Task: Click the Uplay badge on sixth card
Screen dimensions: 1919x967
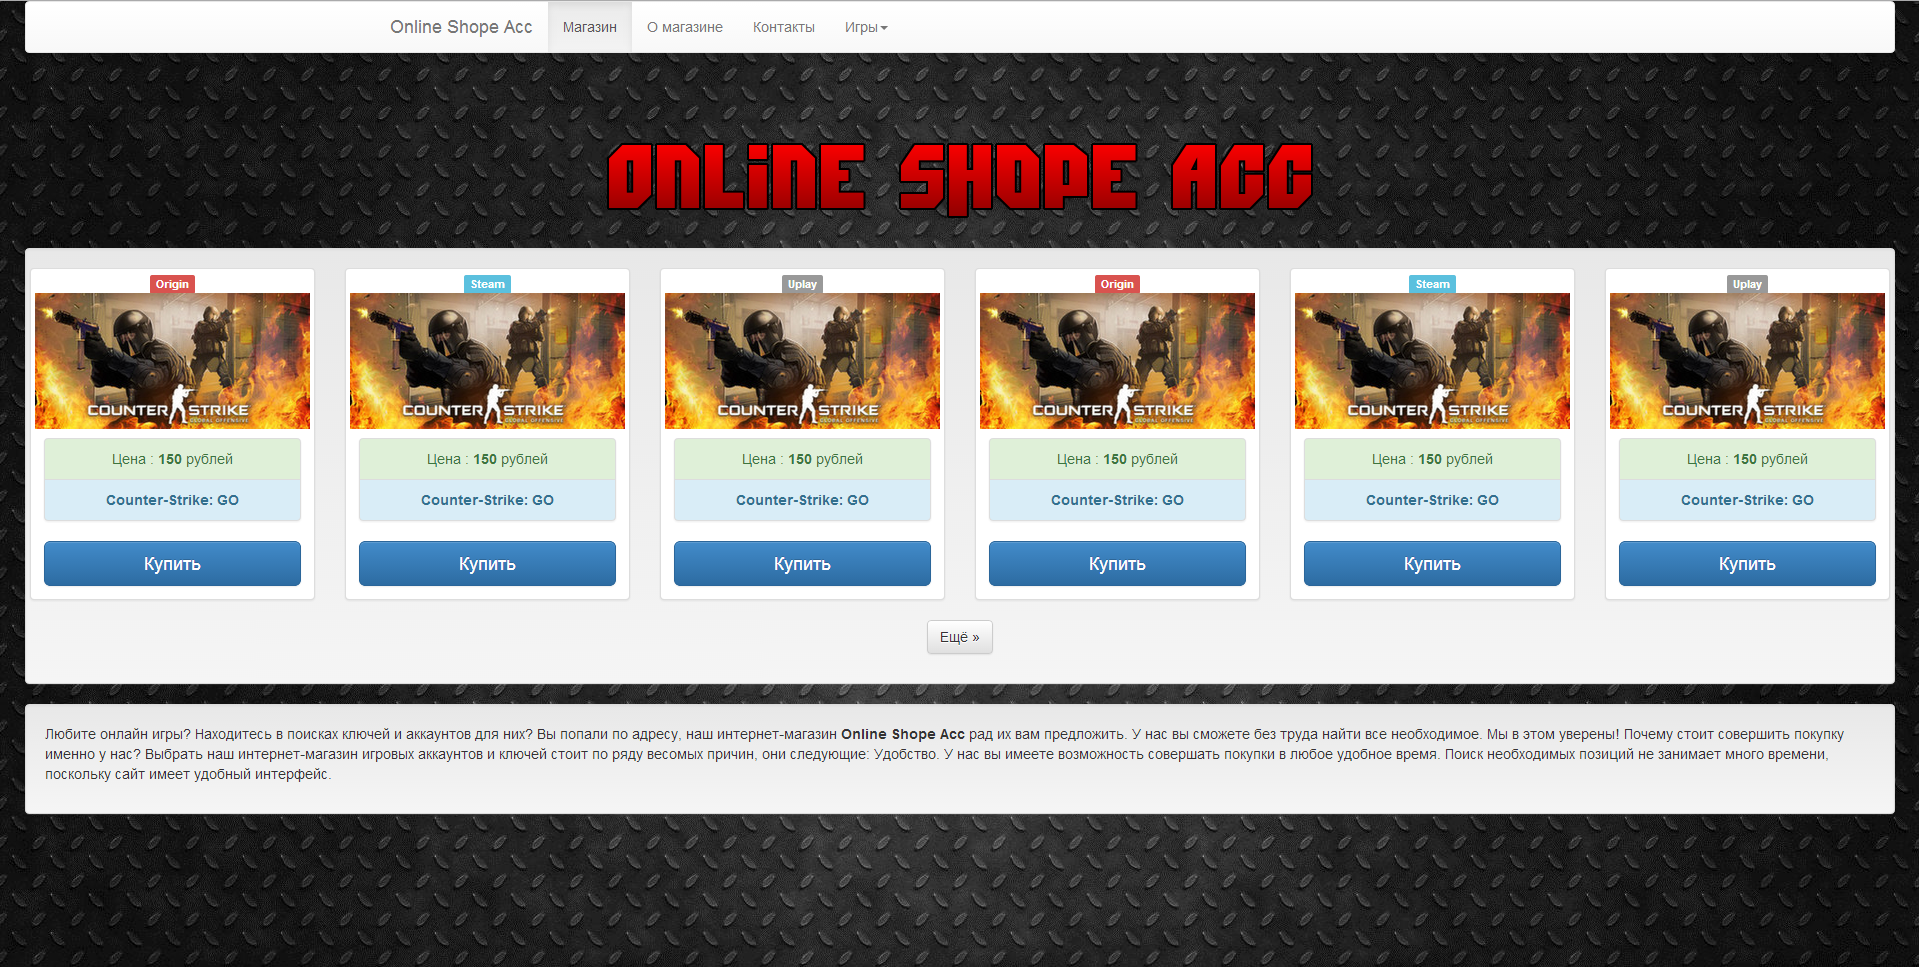Action: (1747, 284)
